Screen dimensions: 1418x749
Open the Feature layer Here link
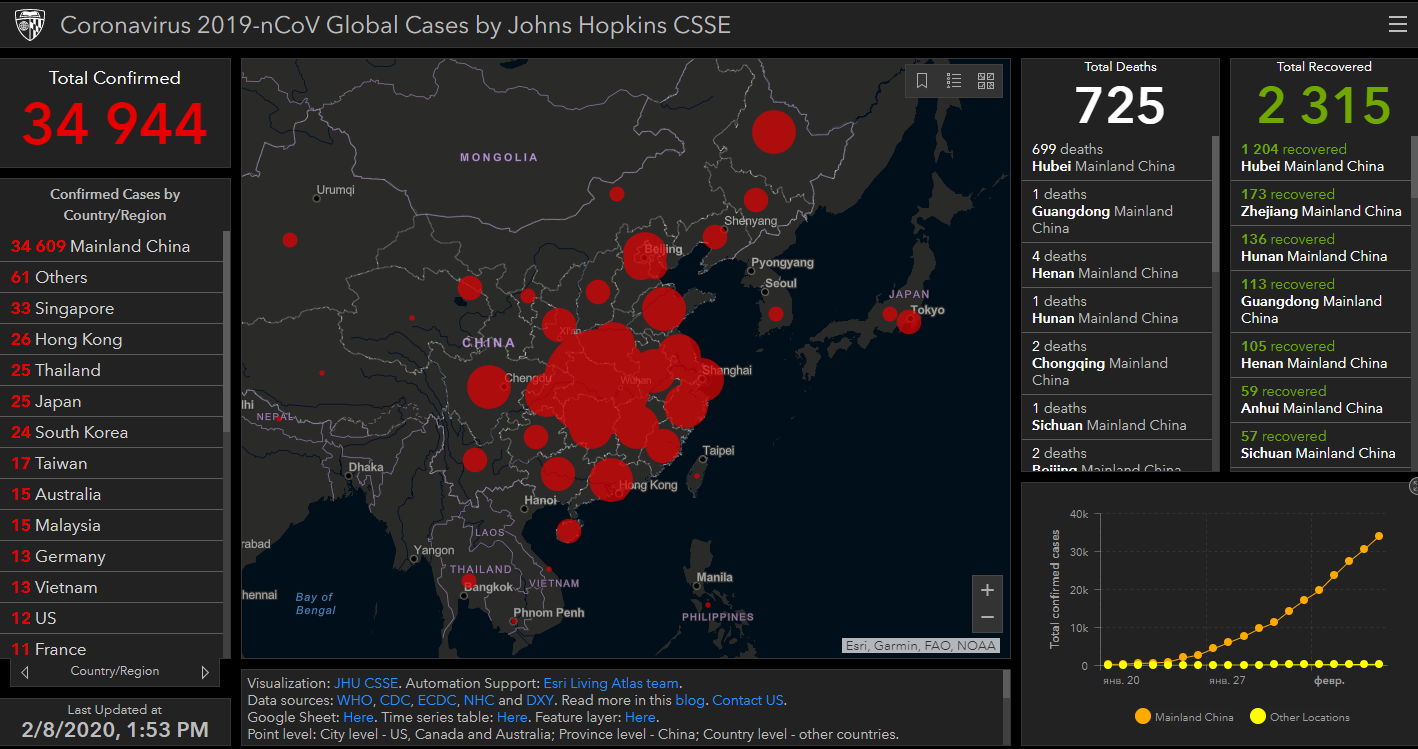pyautogui.click(x=640, y=717)
